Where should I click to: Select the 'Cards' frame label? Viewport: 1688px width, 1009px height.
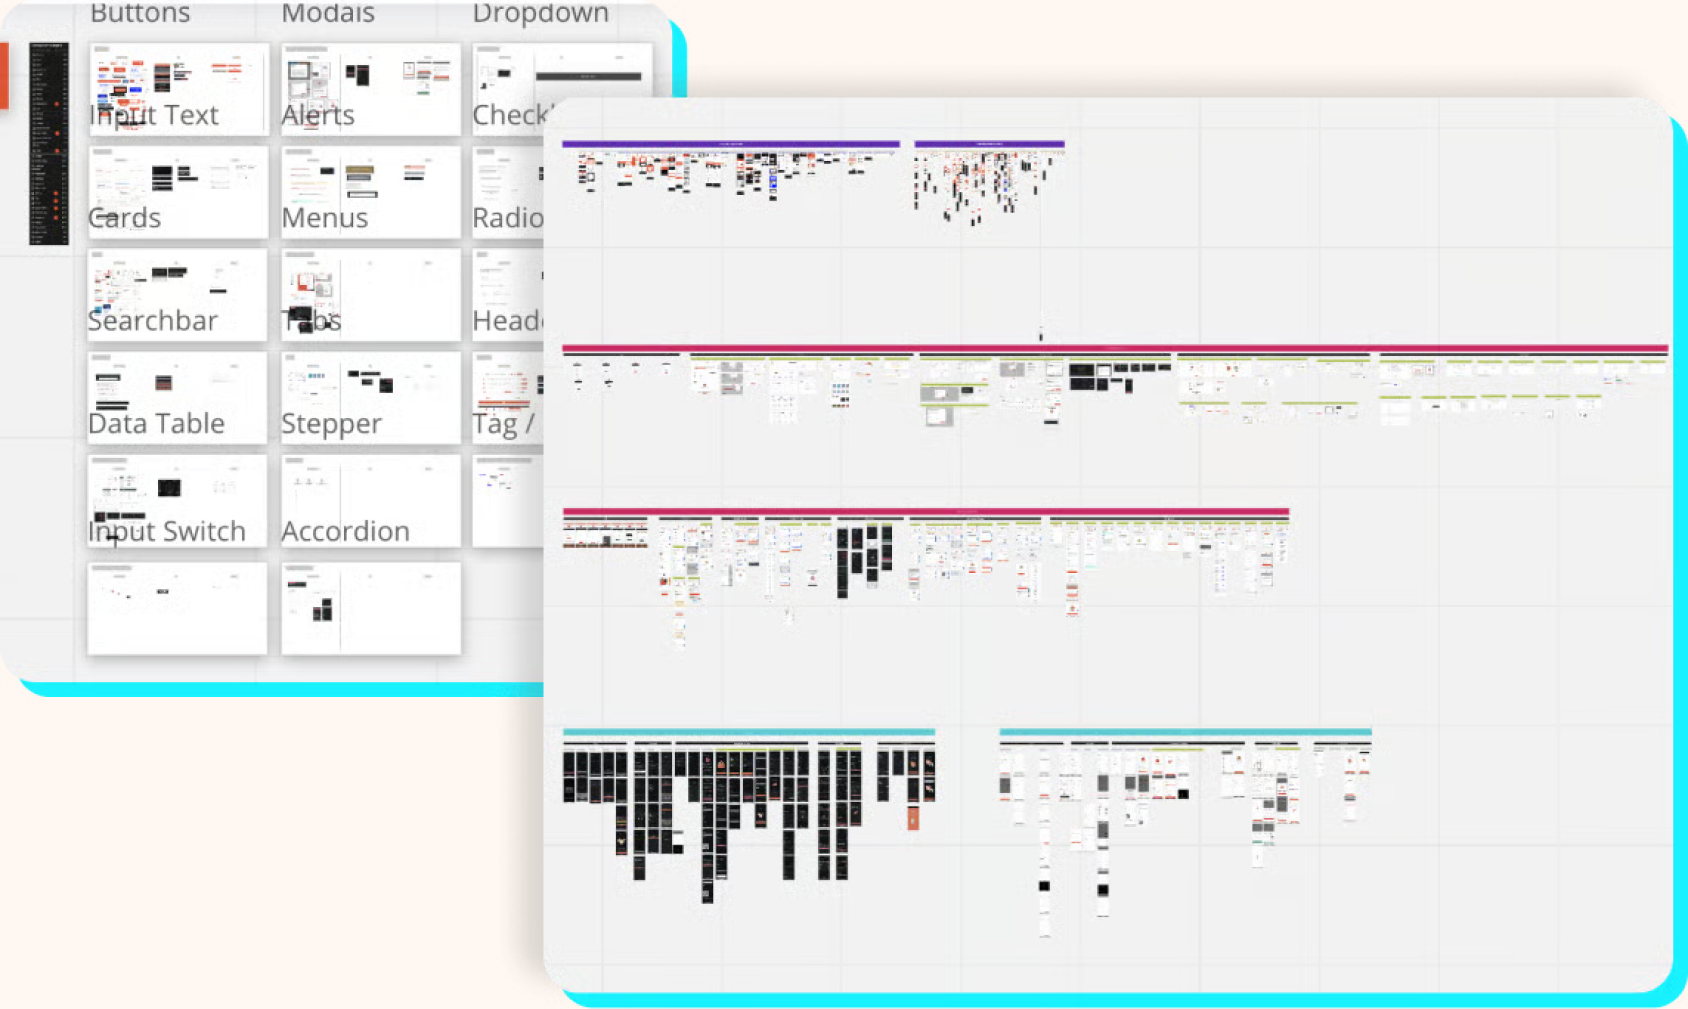124,218
